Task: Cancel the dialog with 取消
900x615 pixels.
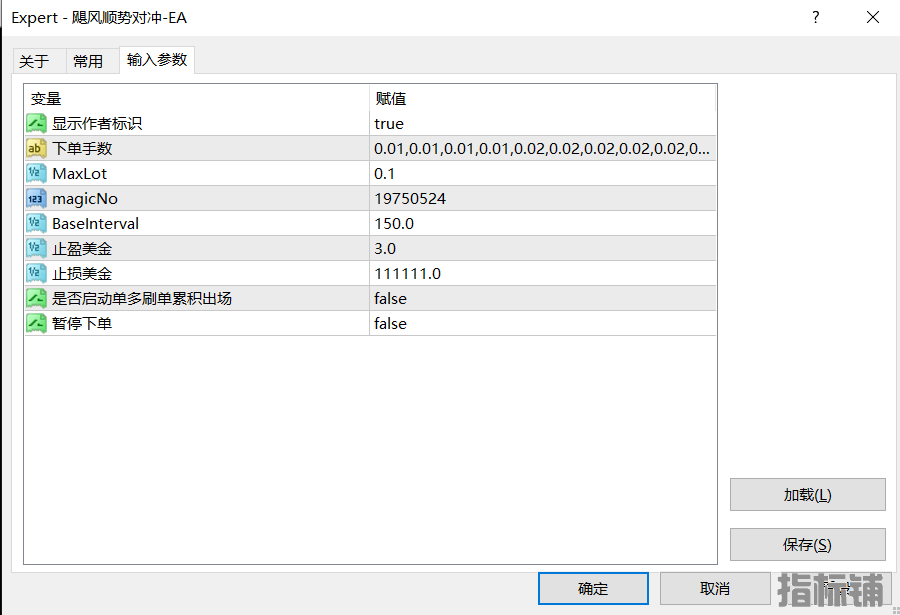Action: pyautogui.click(x=715, y=589)
